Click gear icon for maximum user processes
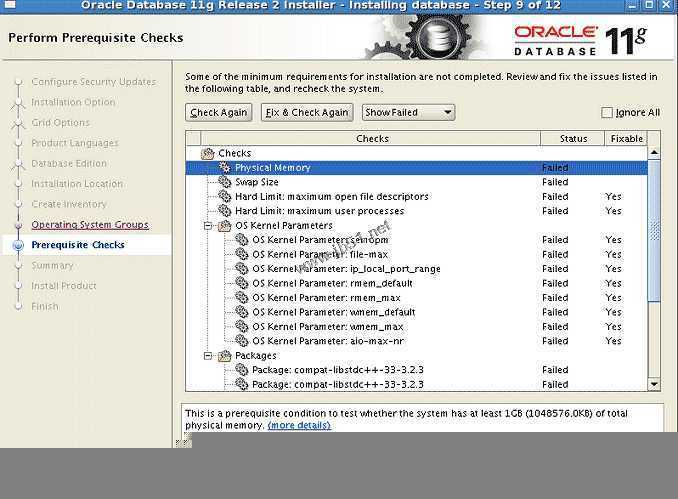 click(x=224, y=211)
